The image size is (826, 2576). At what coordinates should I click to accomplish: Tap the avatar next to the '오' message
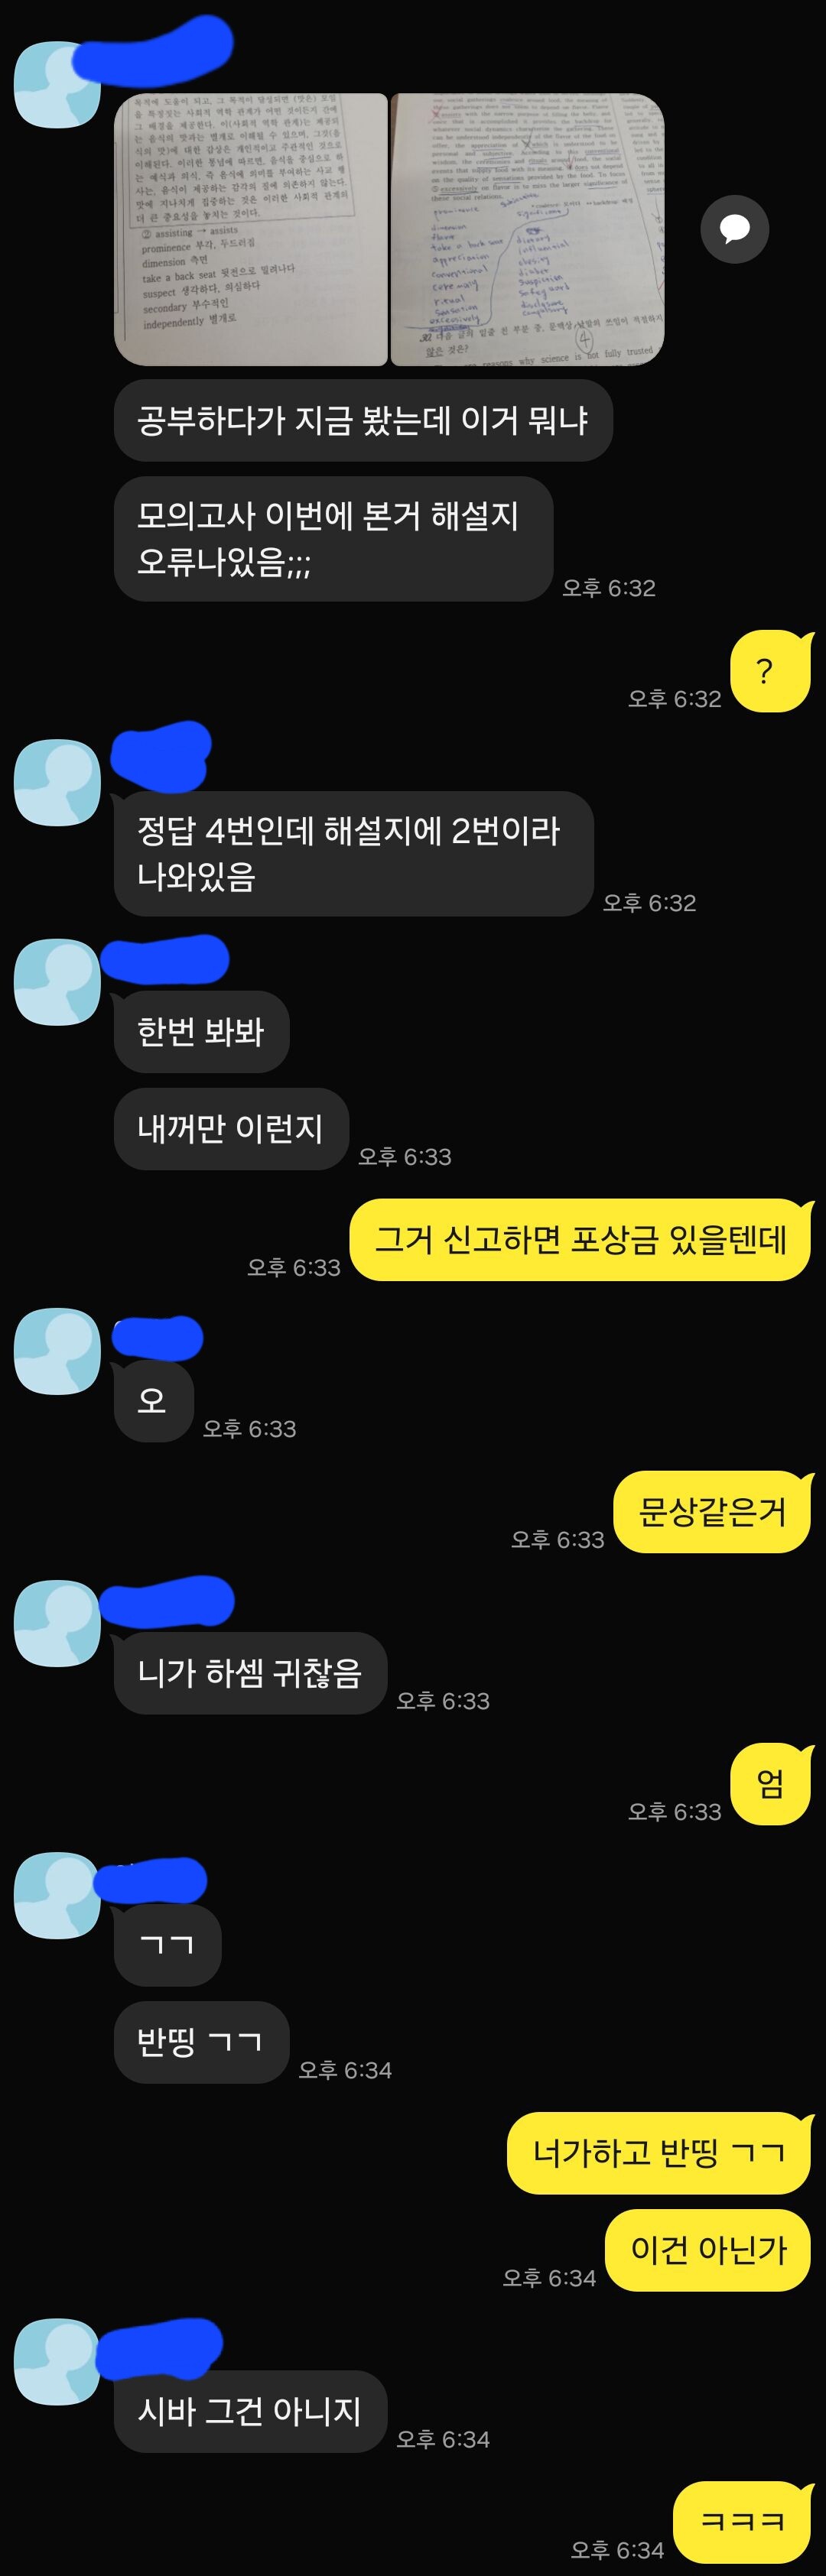[57, 1351]
